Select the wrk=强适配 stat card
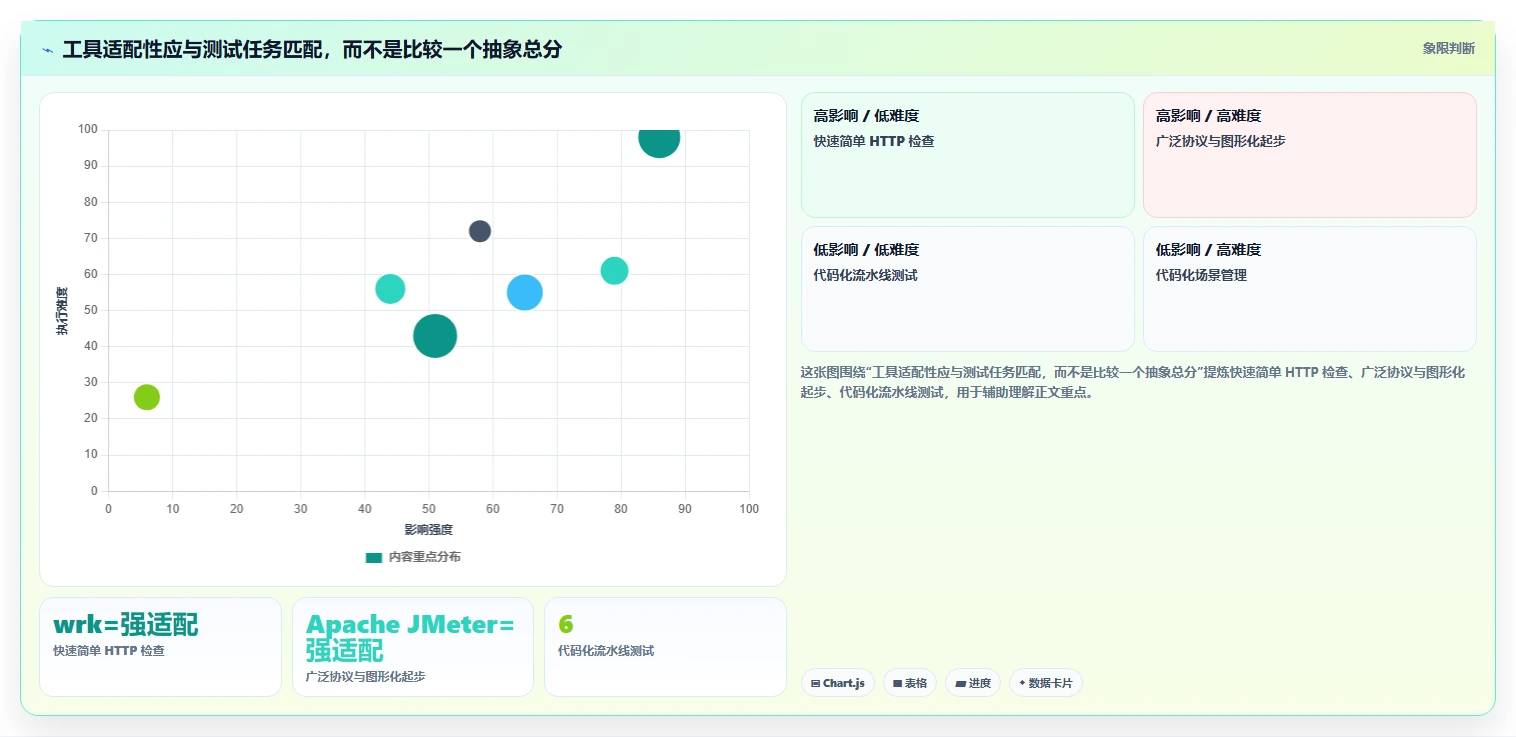Viewport: 1516px width, 737px height. tap(160, 646)
